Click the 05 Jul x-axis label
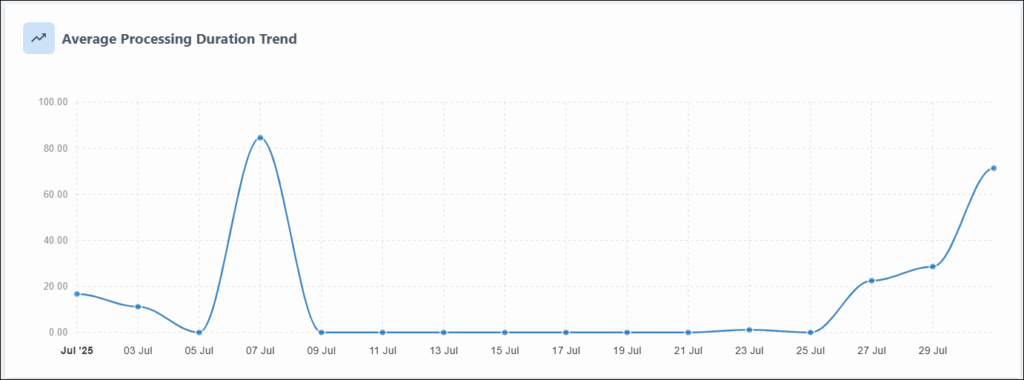Screen dimensions: 1024x380 (199, 351)
